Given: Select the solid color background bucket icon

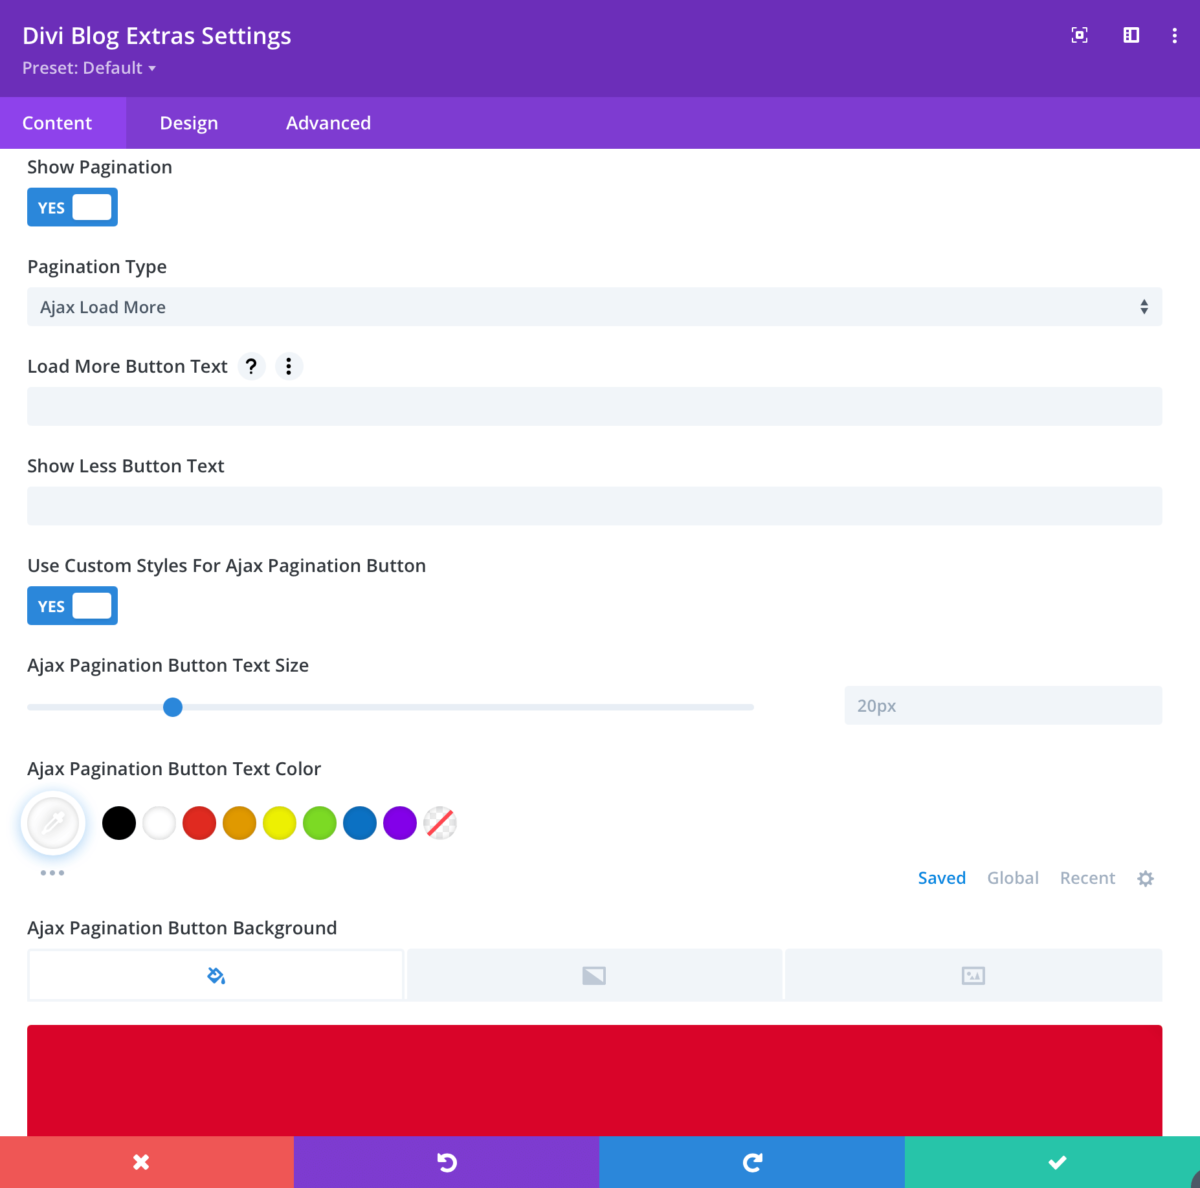Looking at the screenshot, I should [x=215, y=974].
